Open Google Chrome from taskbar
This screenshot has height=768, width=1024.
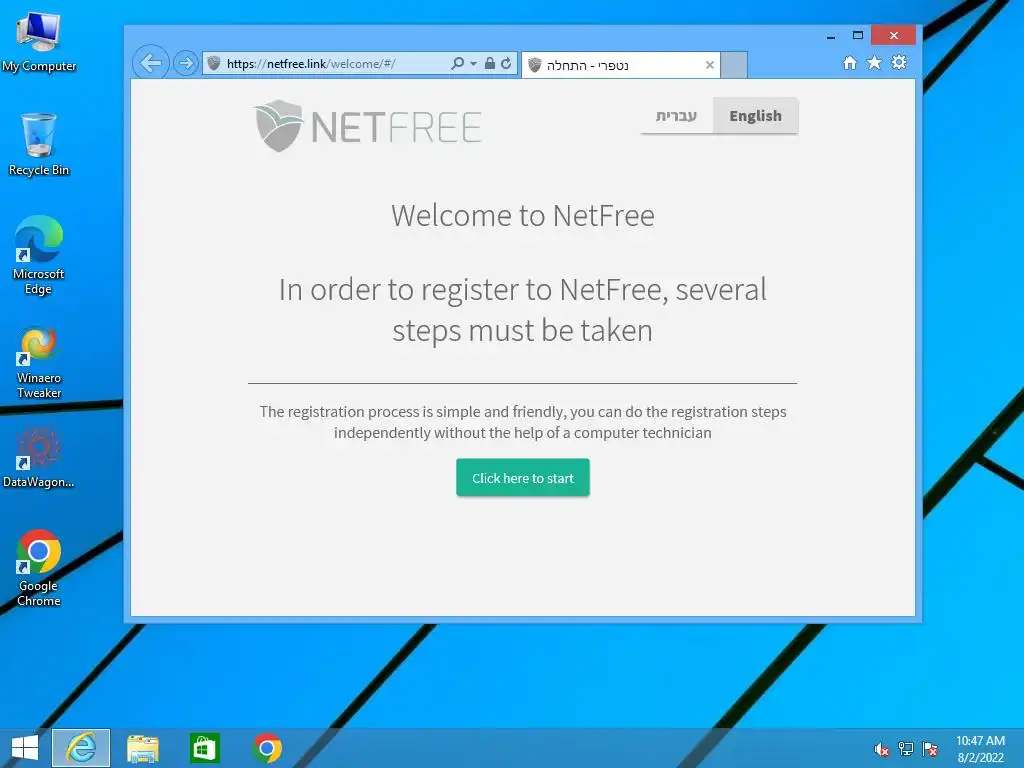click(267, 748)
